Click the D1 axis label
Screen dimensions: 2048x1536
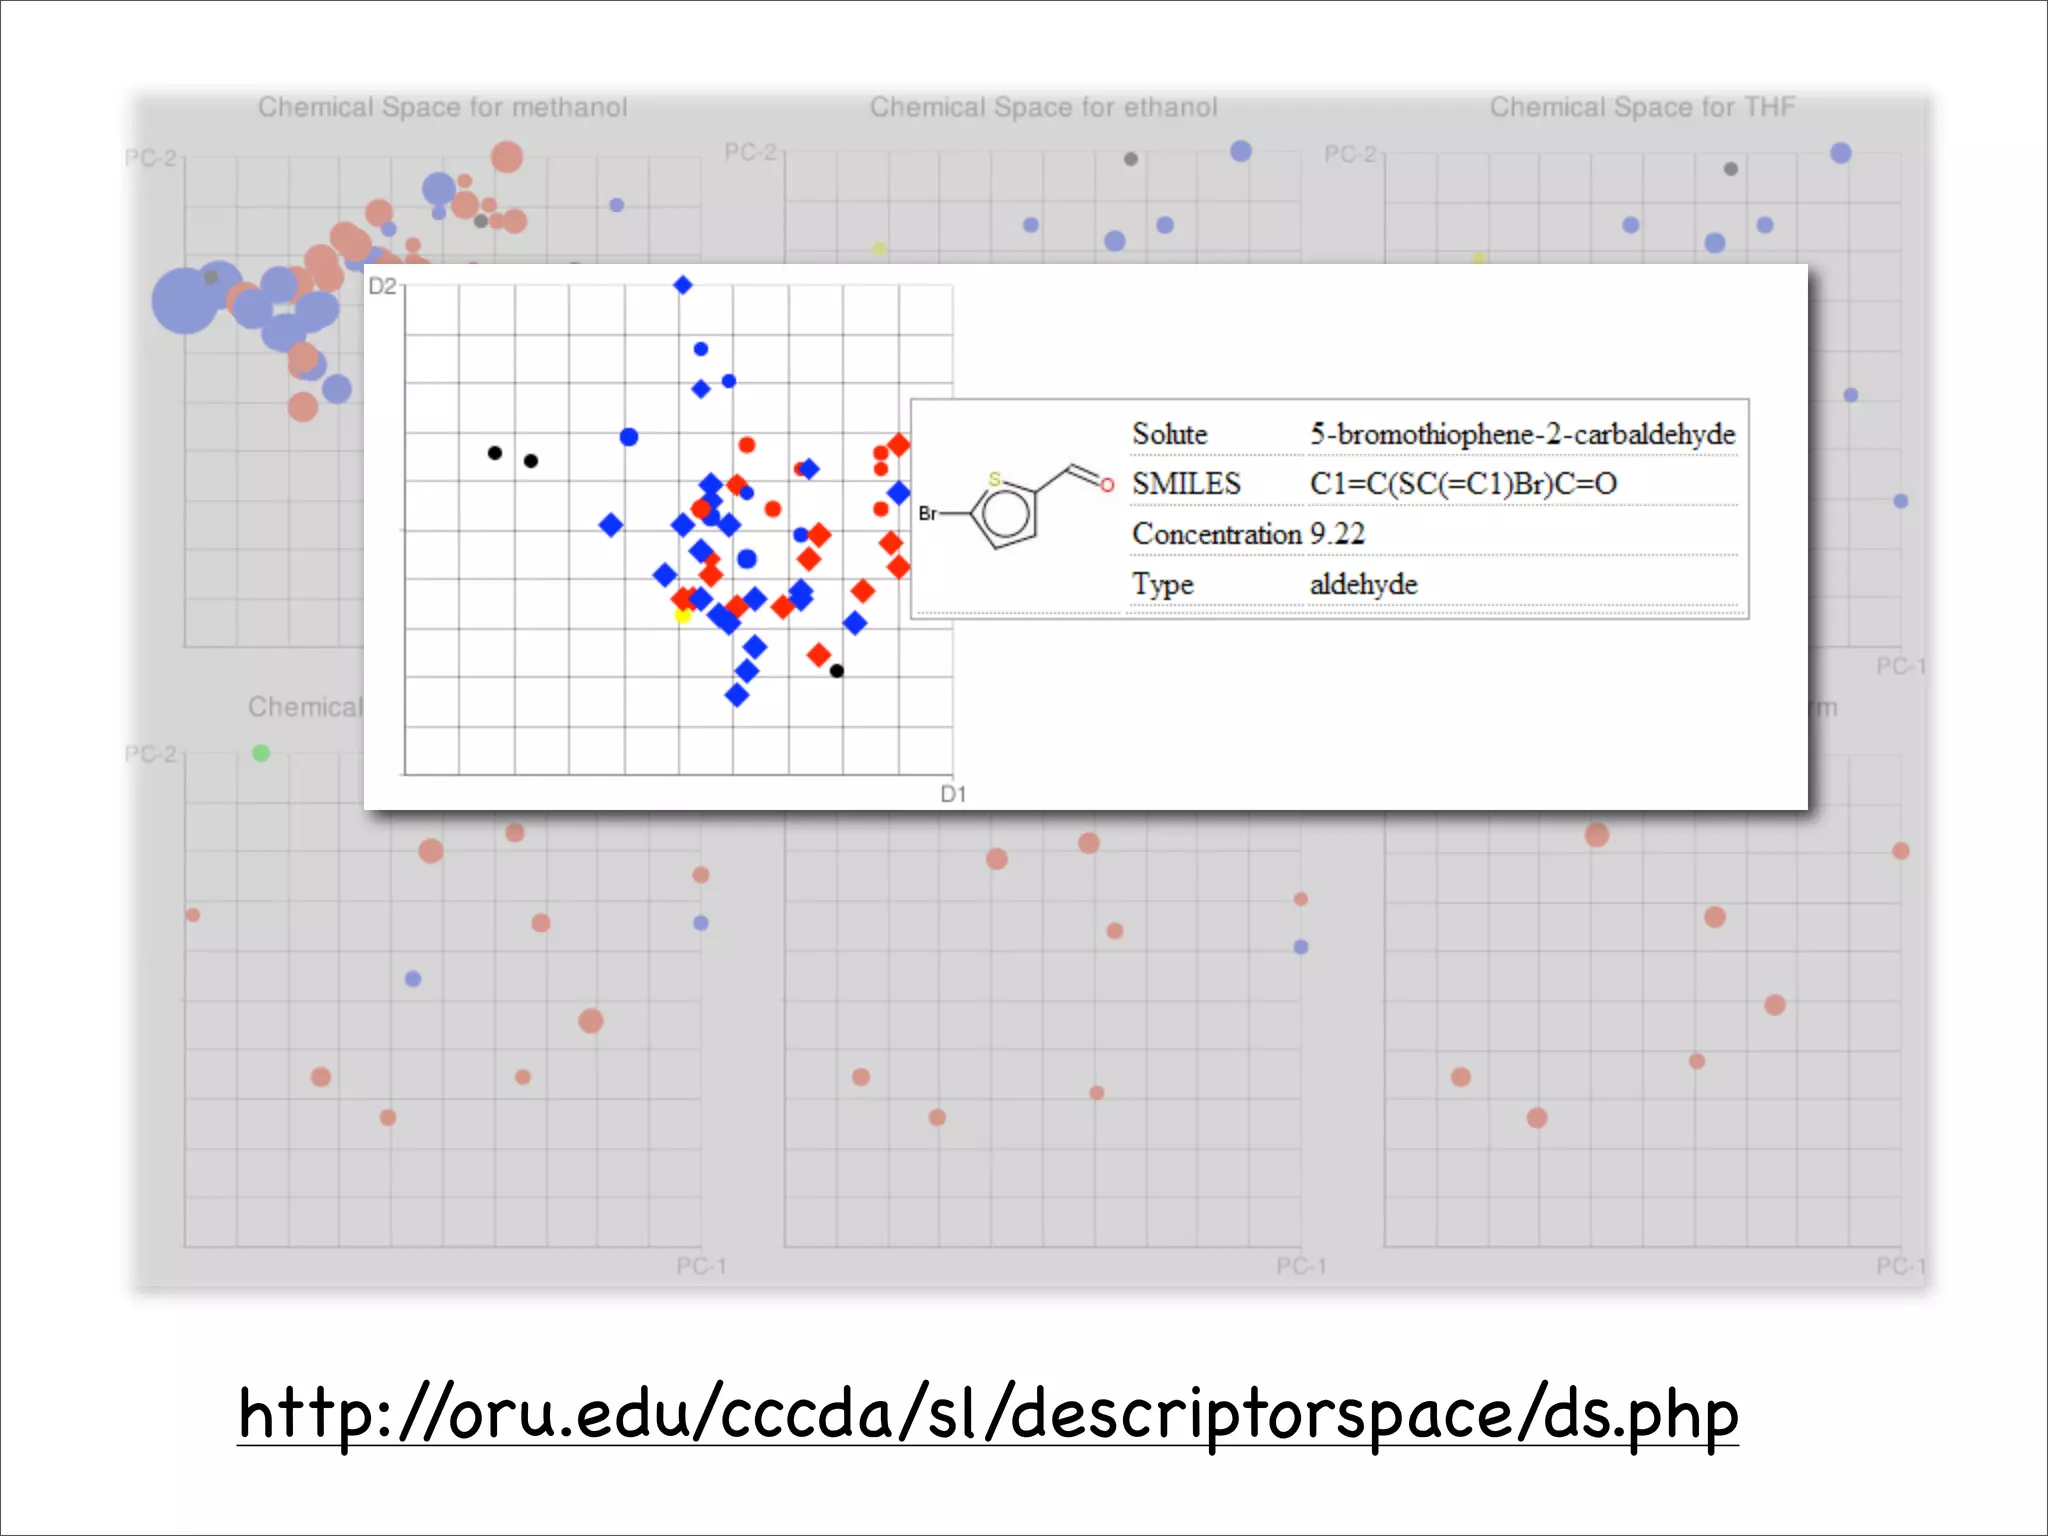[x=953, y=794]
